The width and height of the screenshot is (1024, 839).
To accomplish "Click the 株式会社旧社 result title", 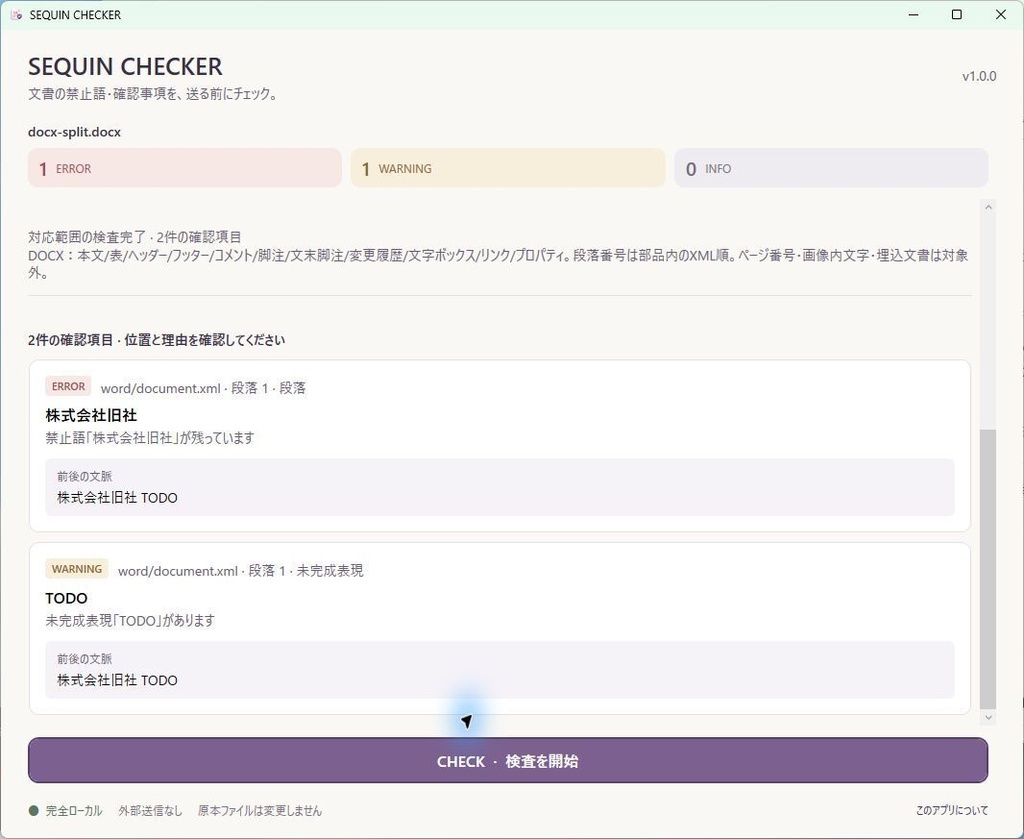I will (x=91, y=415).
